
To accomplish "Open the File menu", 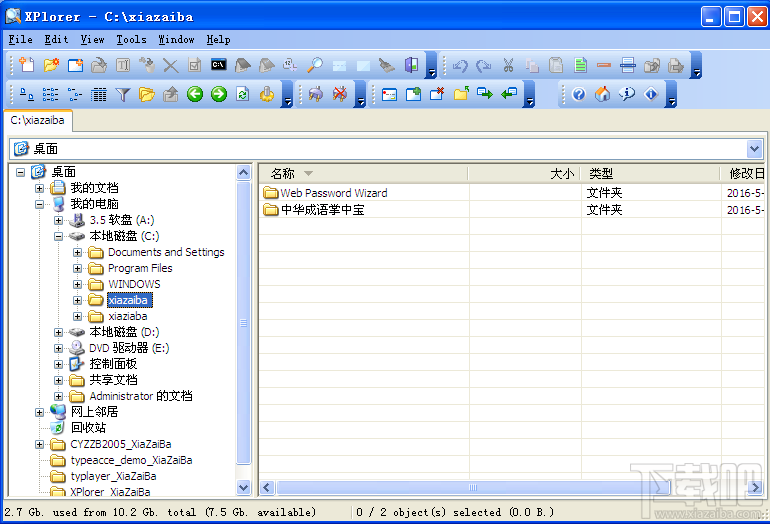I will point(21,39).
